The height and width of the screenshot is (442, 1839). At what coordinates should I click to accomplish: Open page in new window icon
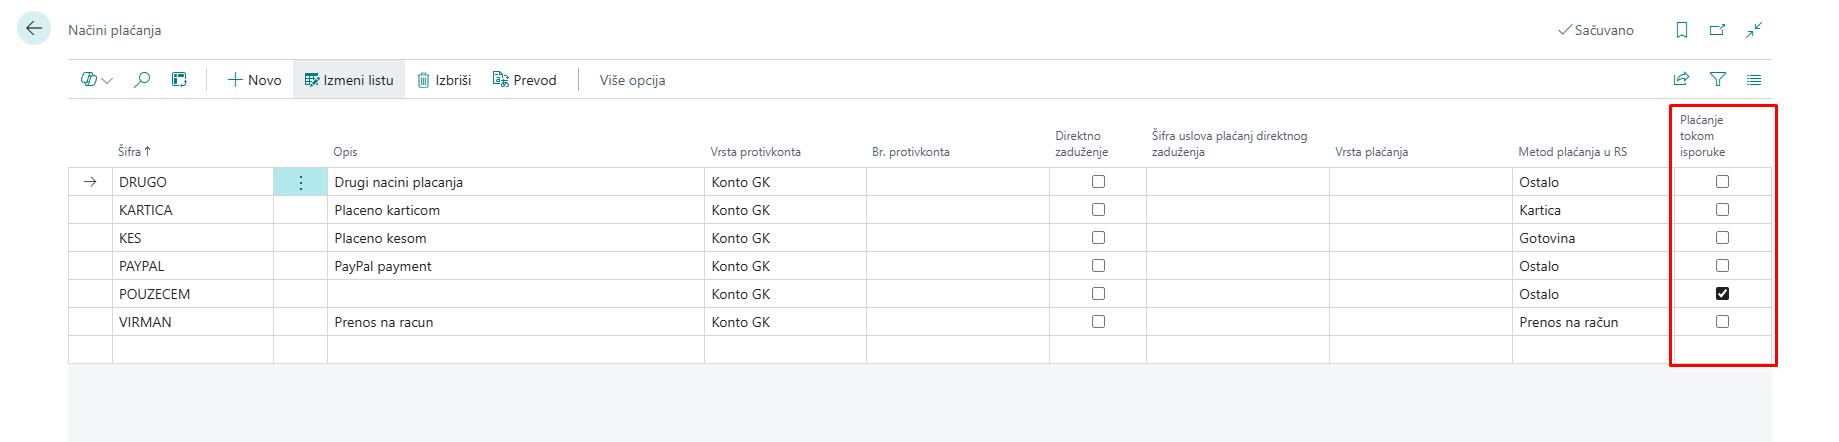point(1718,30)
